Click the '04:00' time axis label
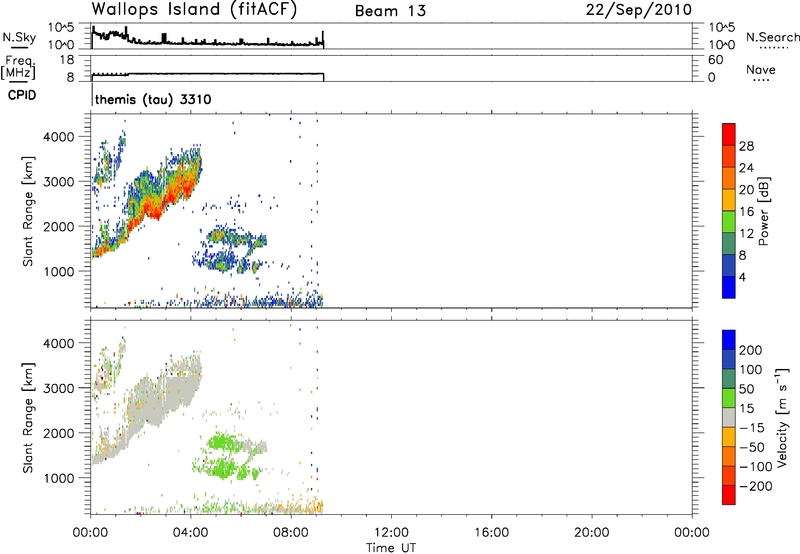Screen dimensions: 800x554 (x=191, y=533)
